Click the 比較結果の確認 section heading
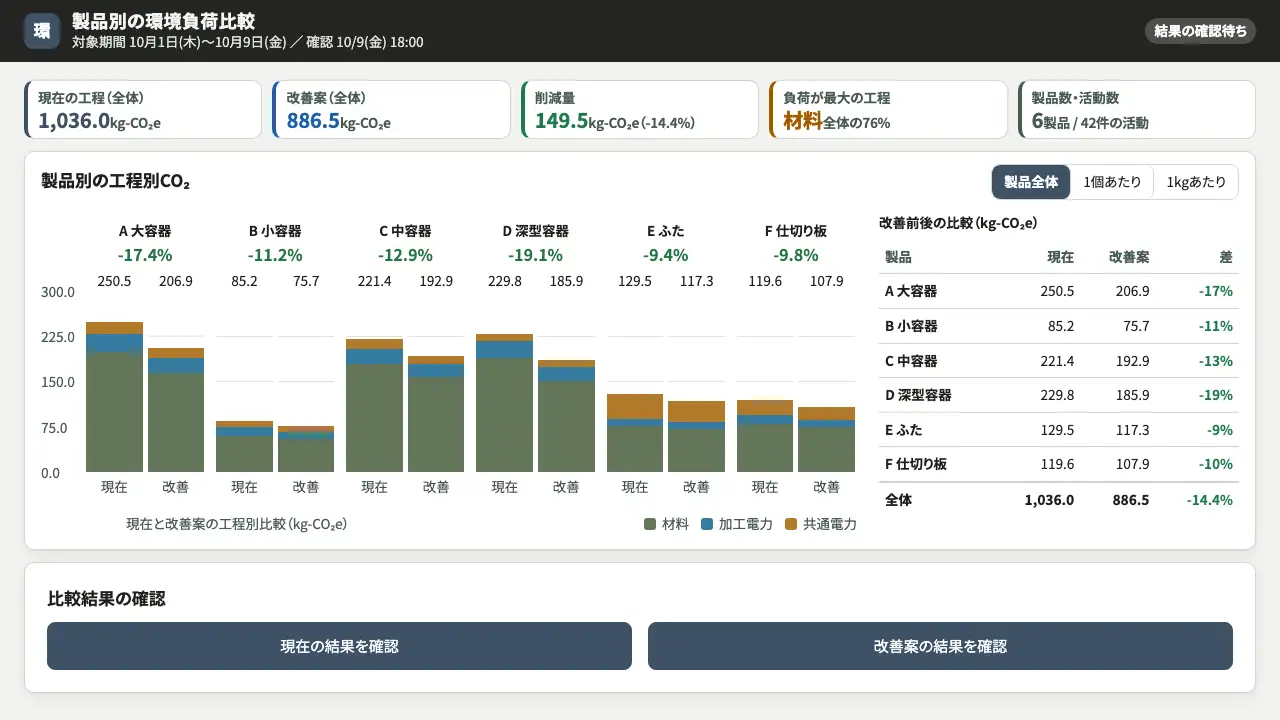Viewport: 1280px width, 720px height. point(106,598)
